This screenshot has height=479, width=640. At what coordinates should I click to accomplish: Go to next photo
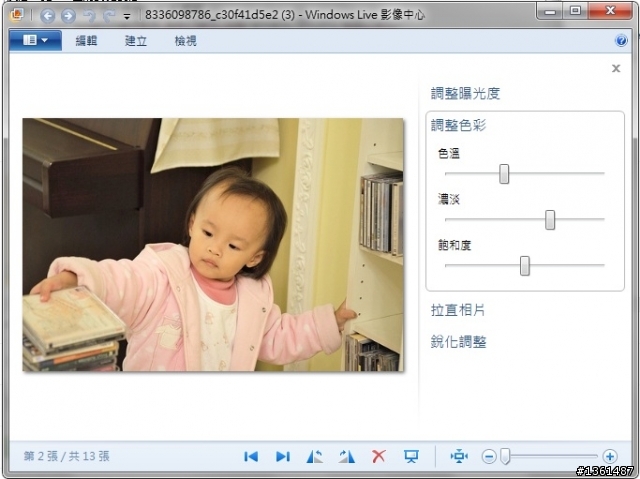pyautogui.click(x=282, y=456)
